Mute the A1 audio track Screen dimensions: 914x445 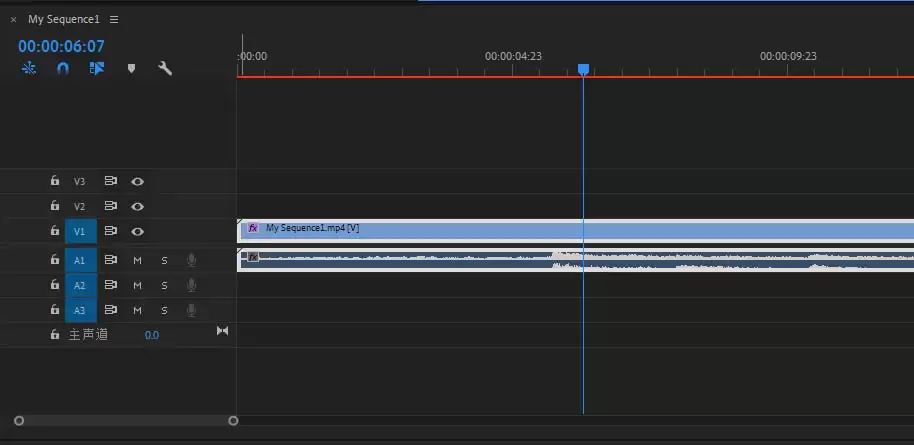coord(138,260)
